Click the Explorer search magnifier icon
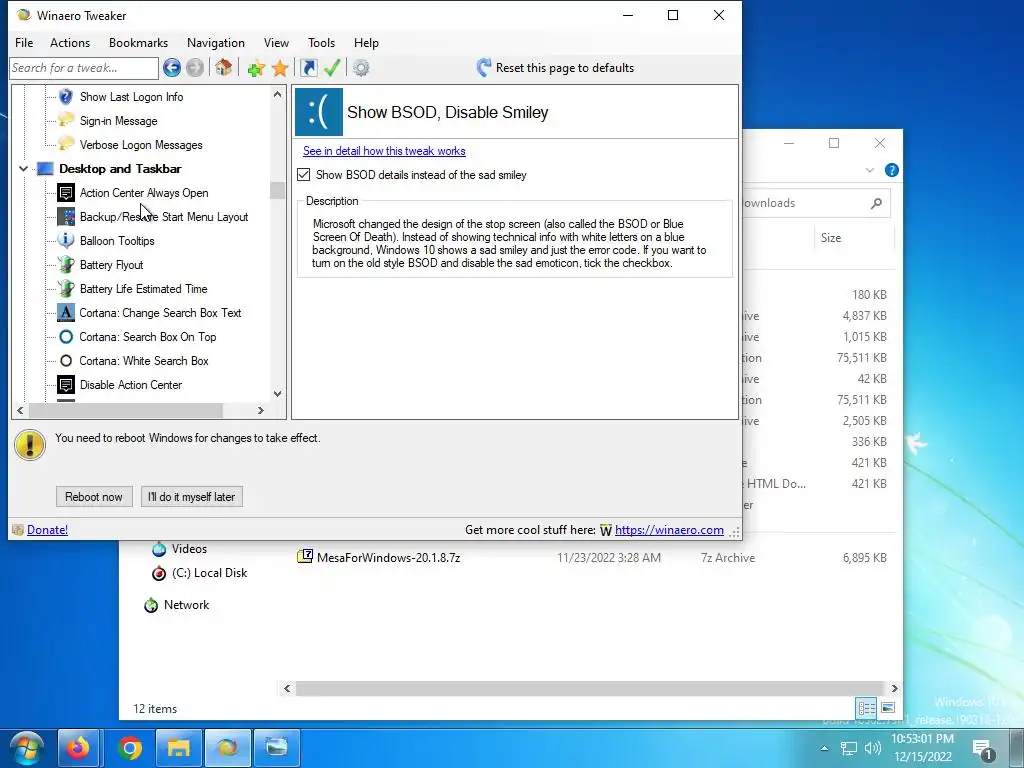The width and height of the screenshot is (1024, 768). click(x=876, y=203)
